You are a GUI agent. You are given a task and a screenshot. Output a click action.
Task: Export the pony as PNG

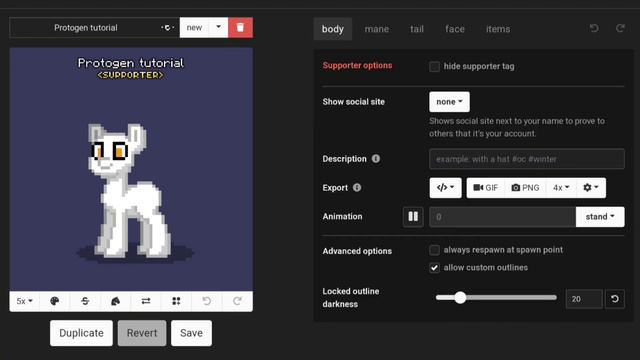click(x=525, y=188)
